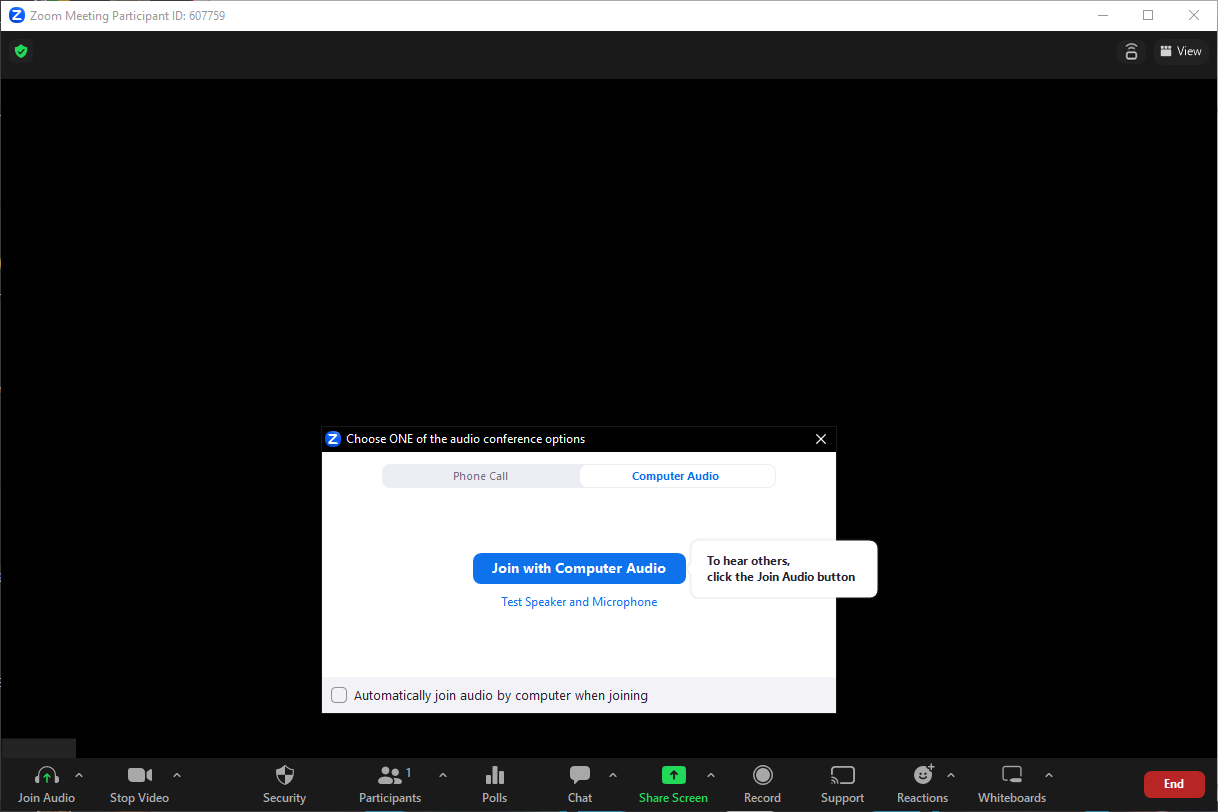Stop Video using the camera icon
1218x812 pixels.
tap(140, 775)
